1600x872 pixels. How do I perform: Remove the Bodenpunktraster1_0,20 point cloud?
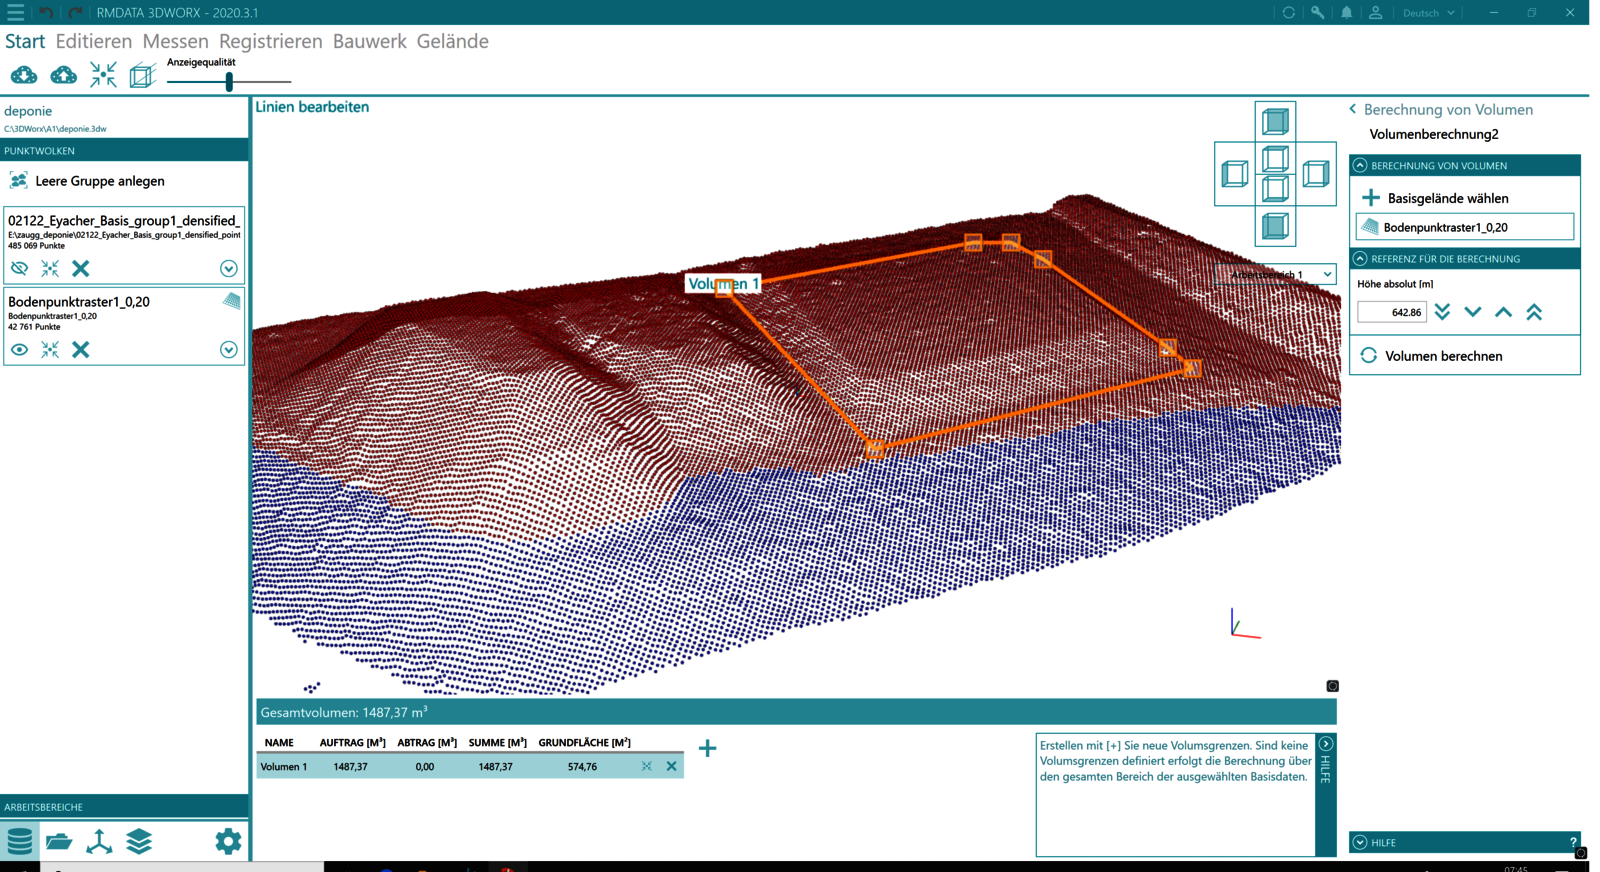click(81, 349)
